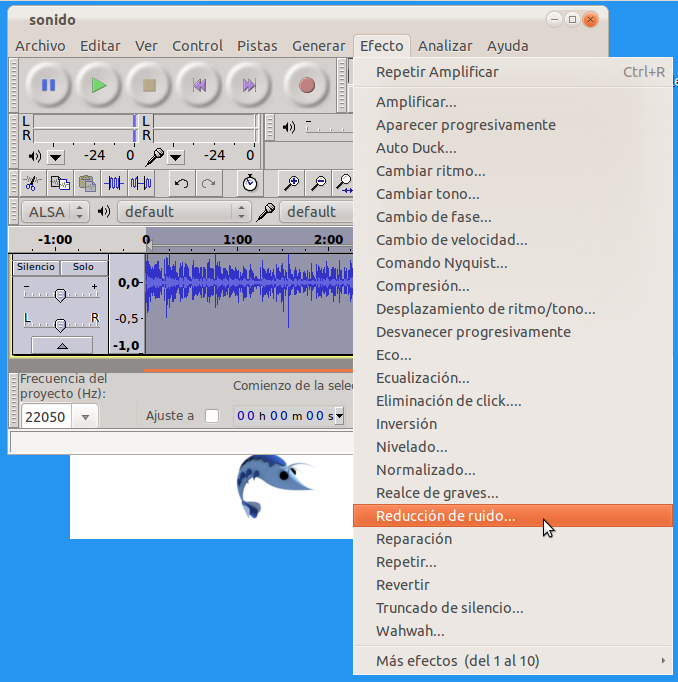
Task: Open the Editar menu
Action: click(100, 46)
